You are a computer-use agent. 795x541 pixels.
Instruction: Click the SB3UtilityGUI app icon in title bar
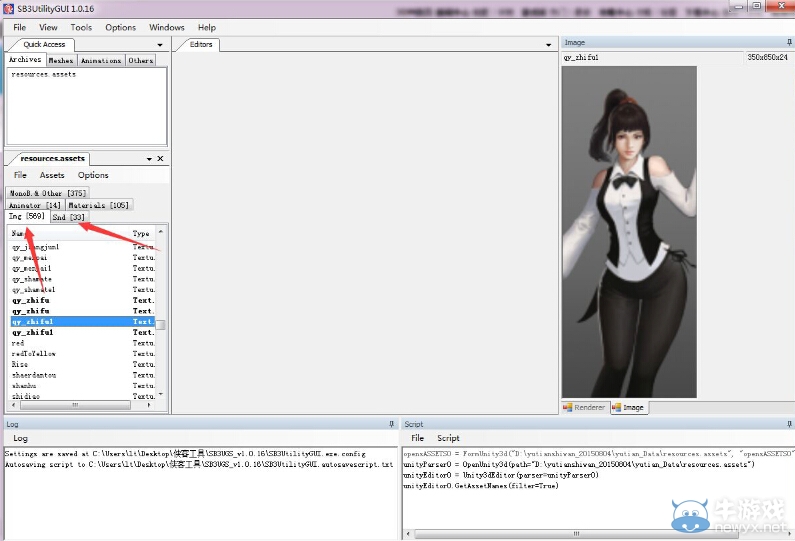(9, 9)
